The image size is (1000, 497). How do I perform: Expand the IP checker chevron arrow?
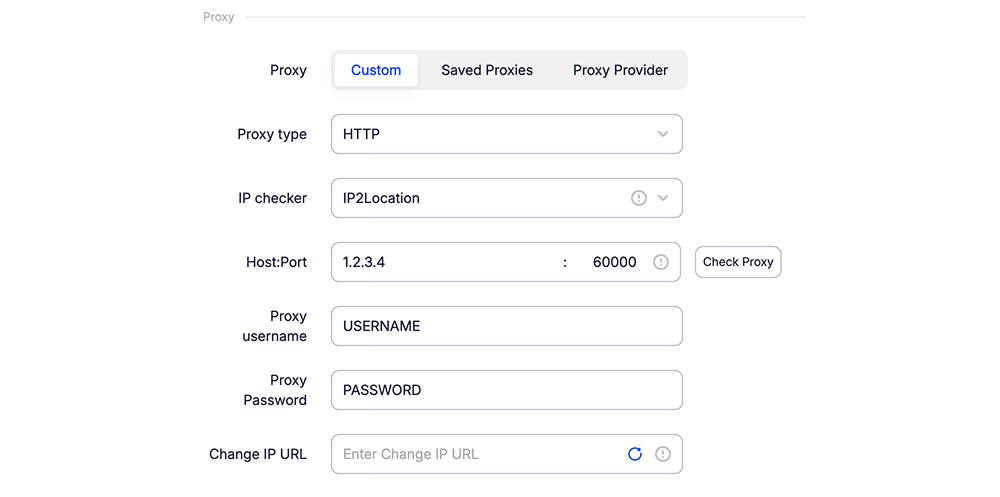pos(663,198)
